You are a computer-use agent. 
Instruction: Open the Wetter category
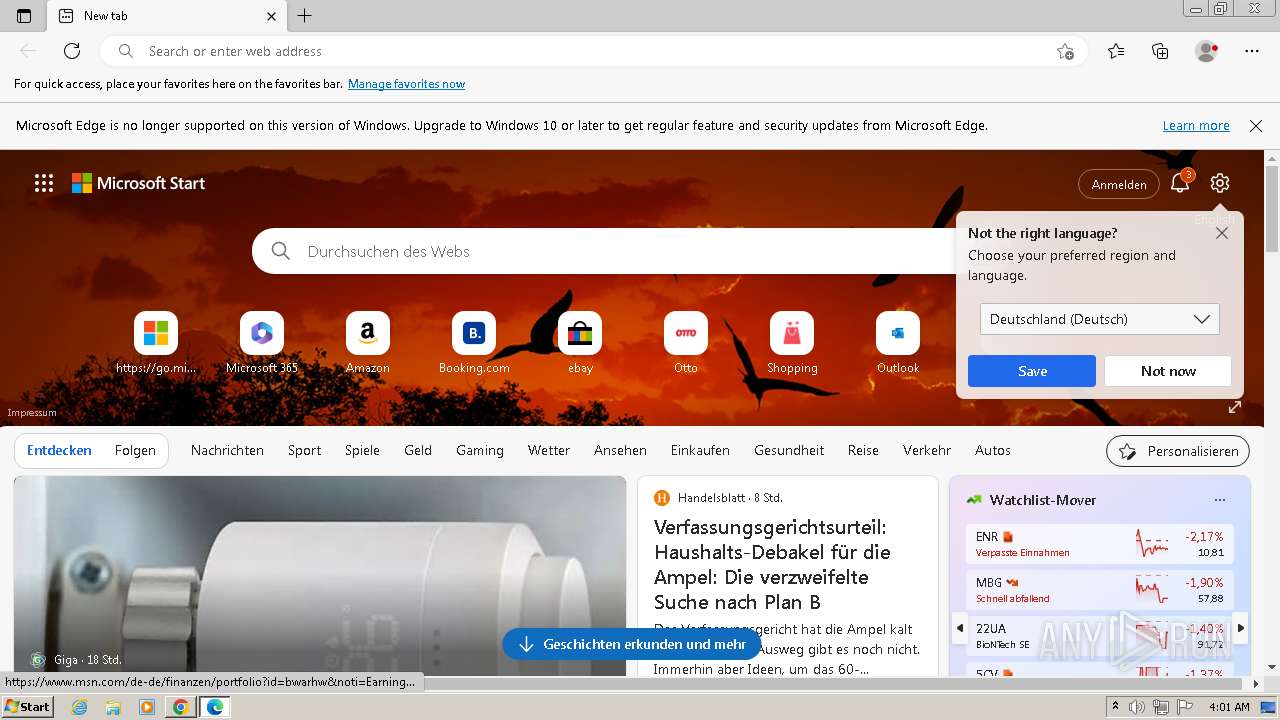coord(549,451)
